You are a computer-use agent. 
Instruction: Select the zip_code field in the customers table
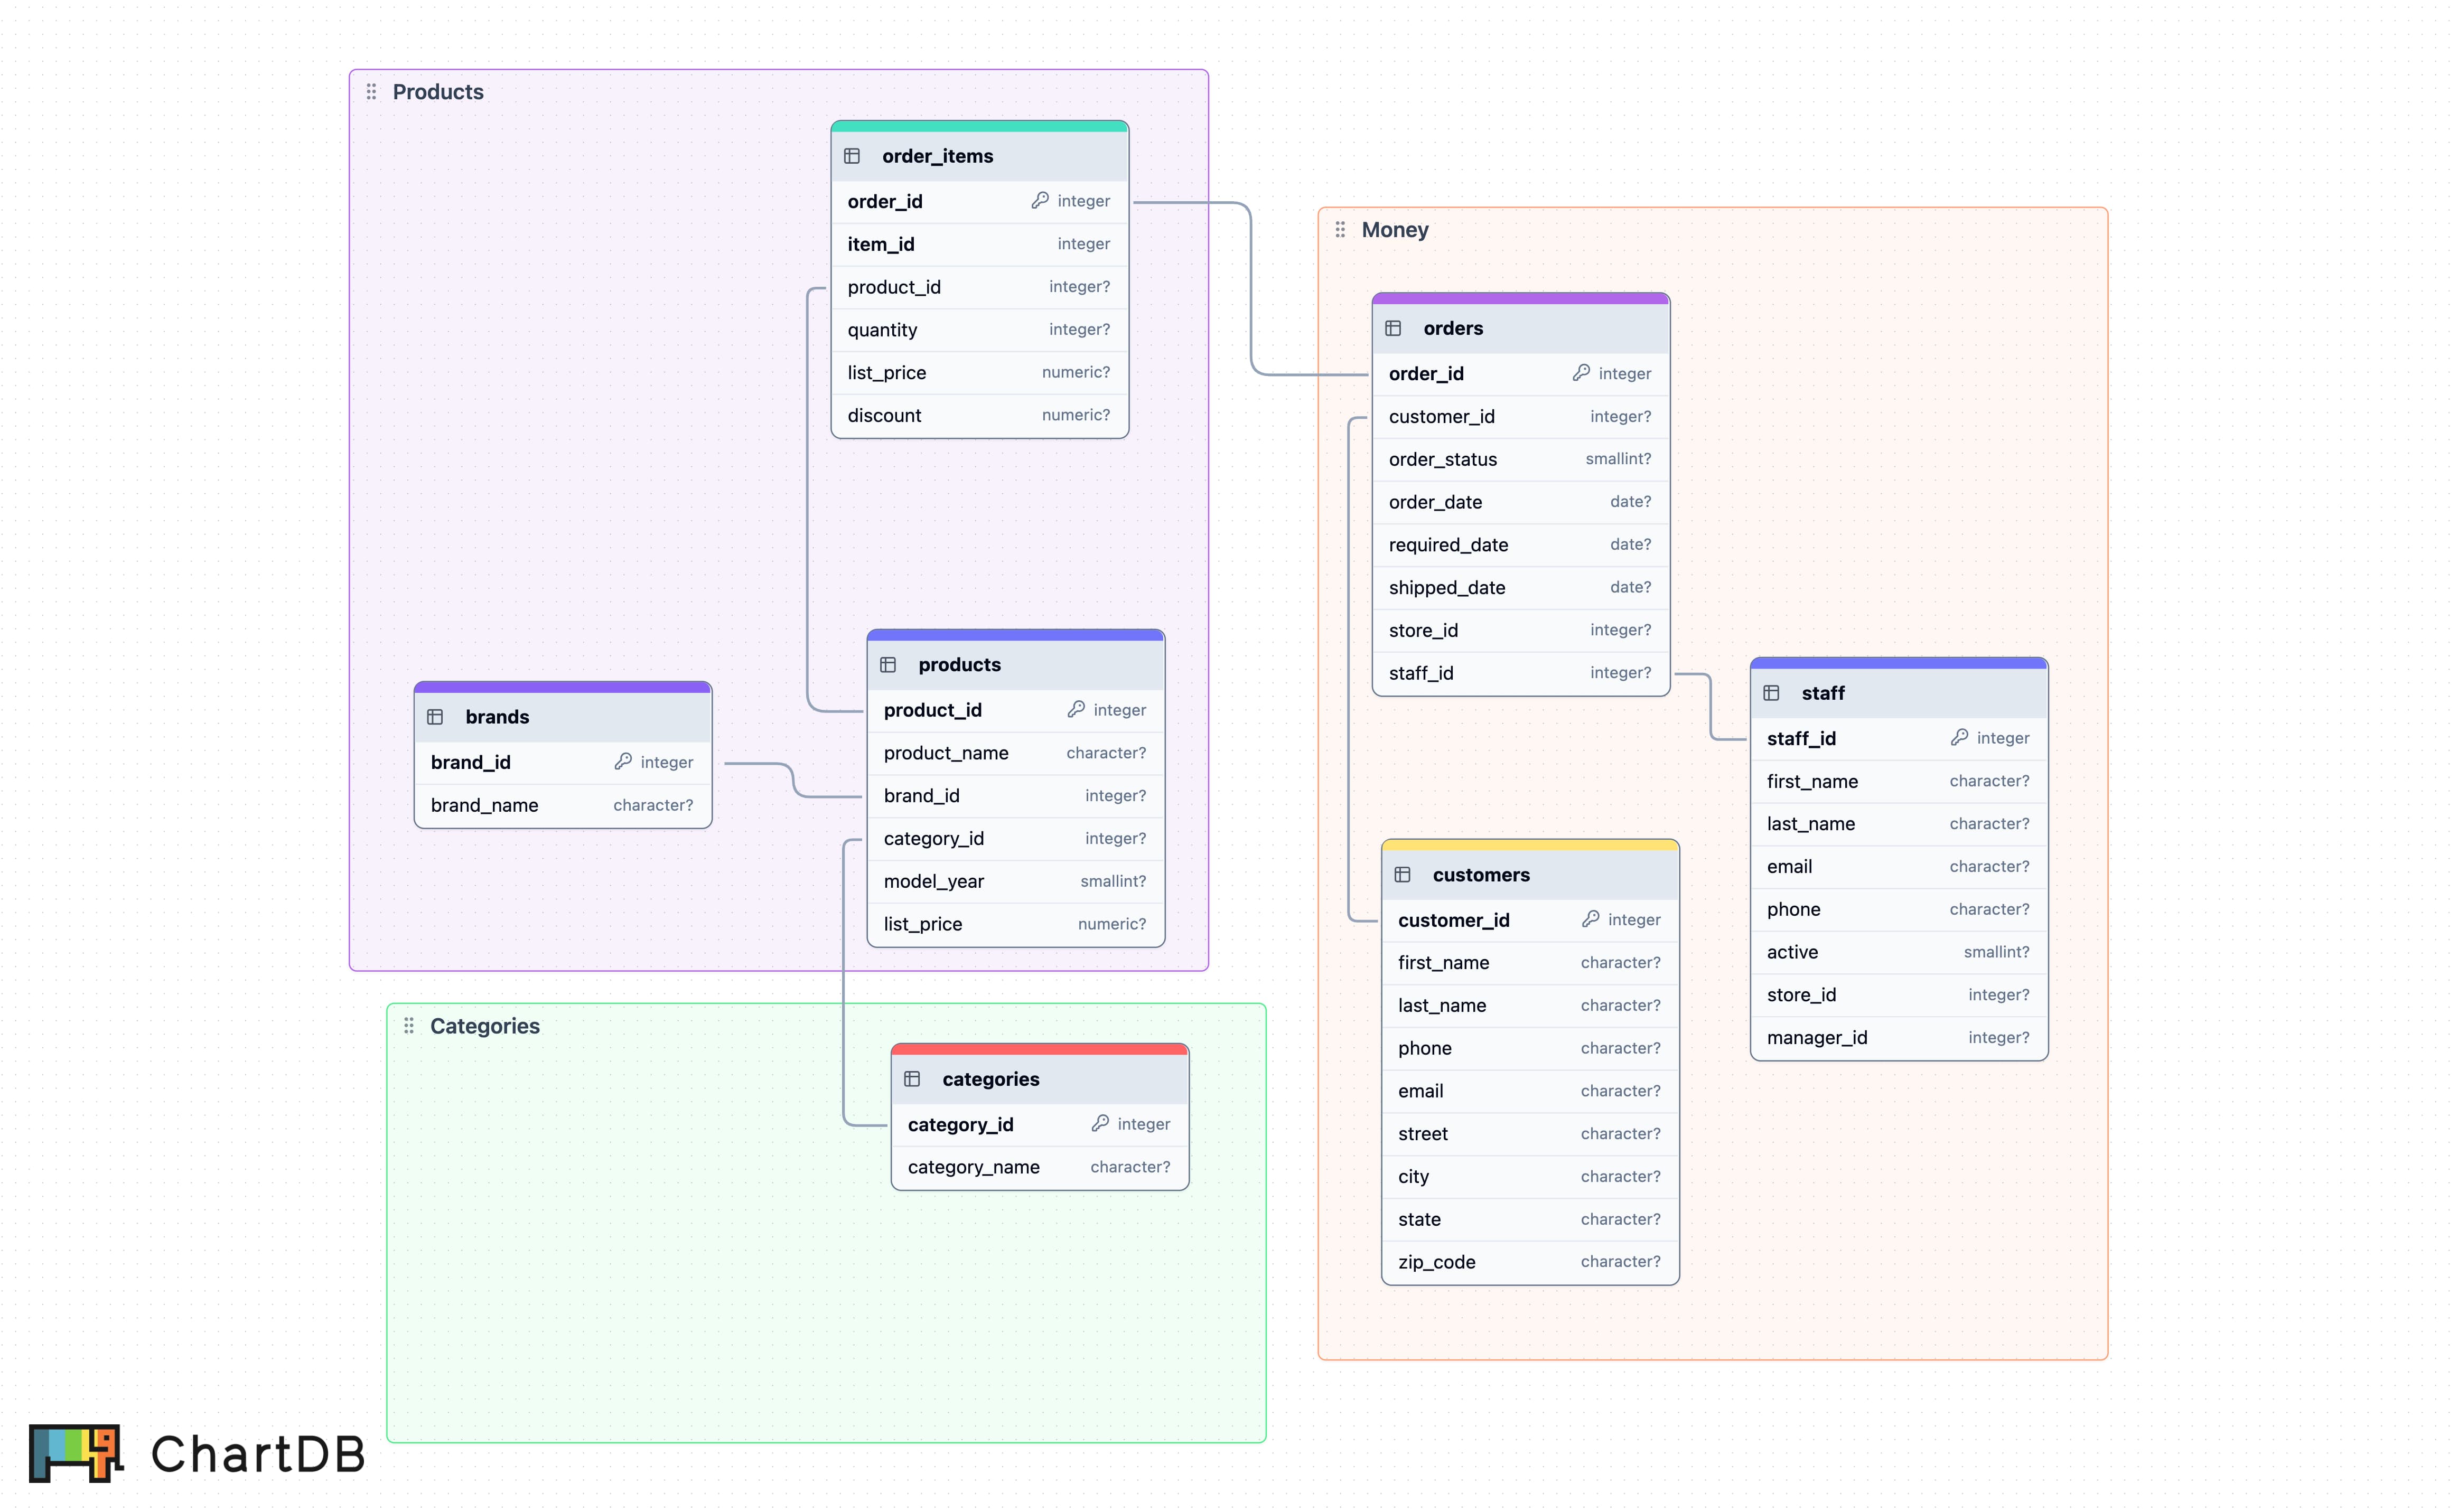tap(1529, 1261)
